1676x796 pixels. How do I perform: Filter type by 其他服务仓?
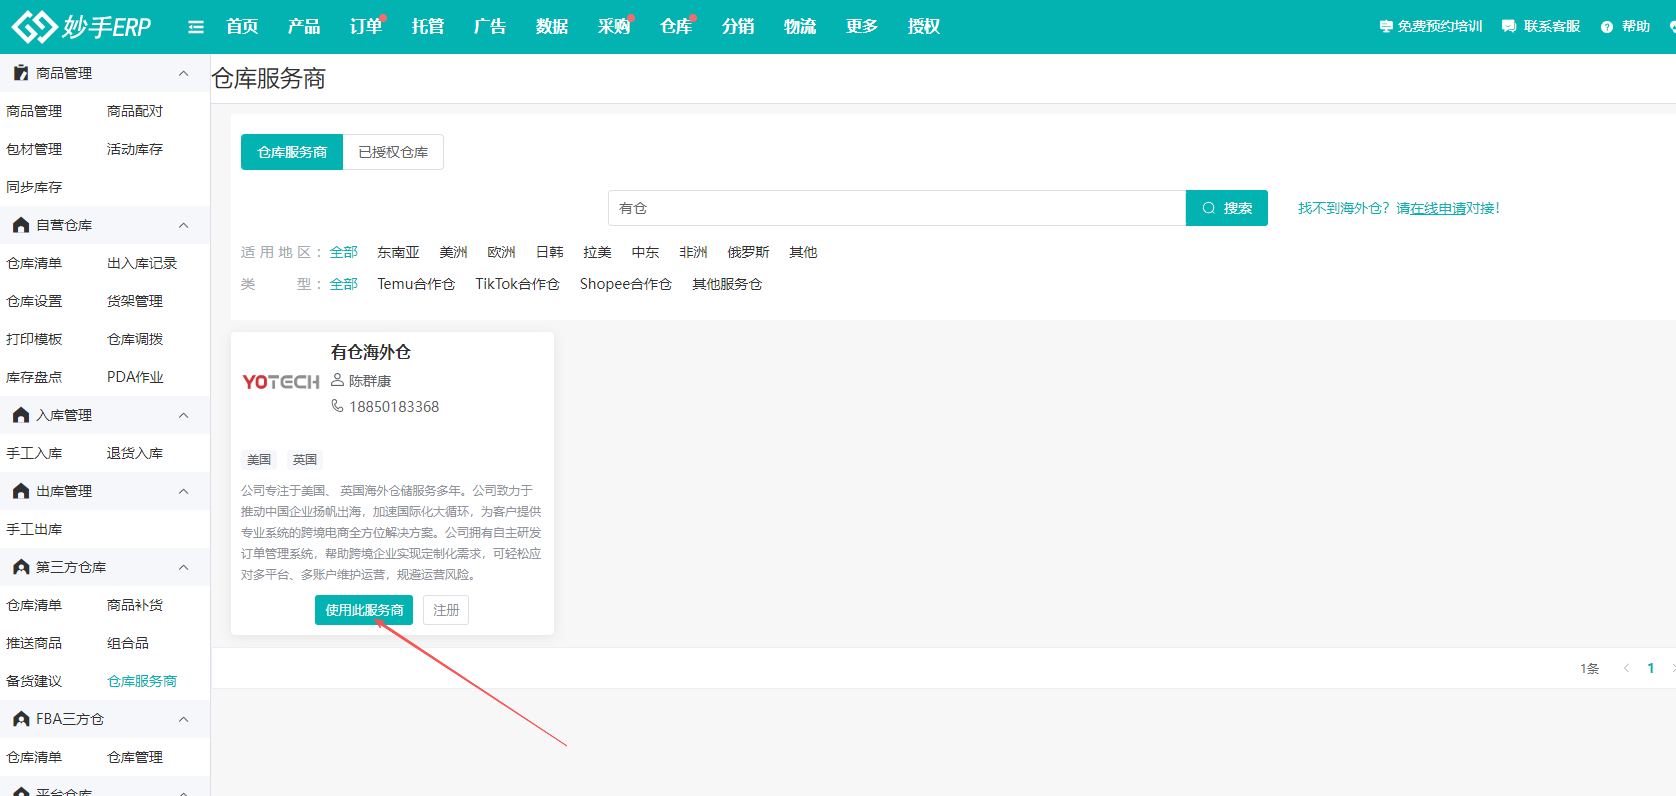coord(727,284)
